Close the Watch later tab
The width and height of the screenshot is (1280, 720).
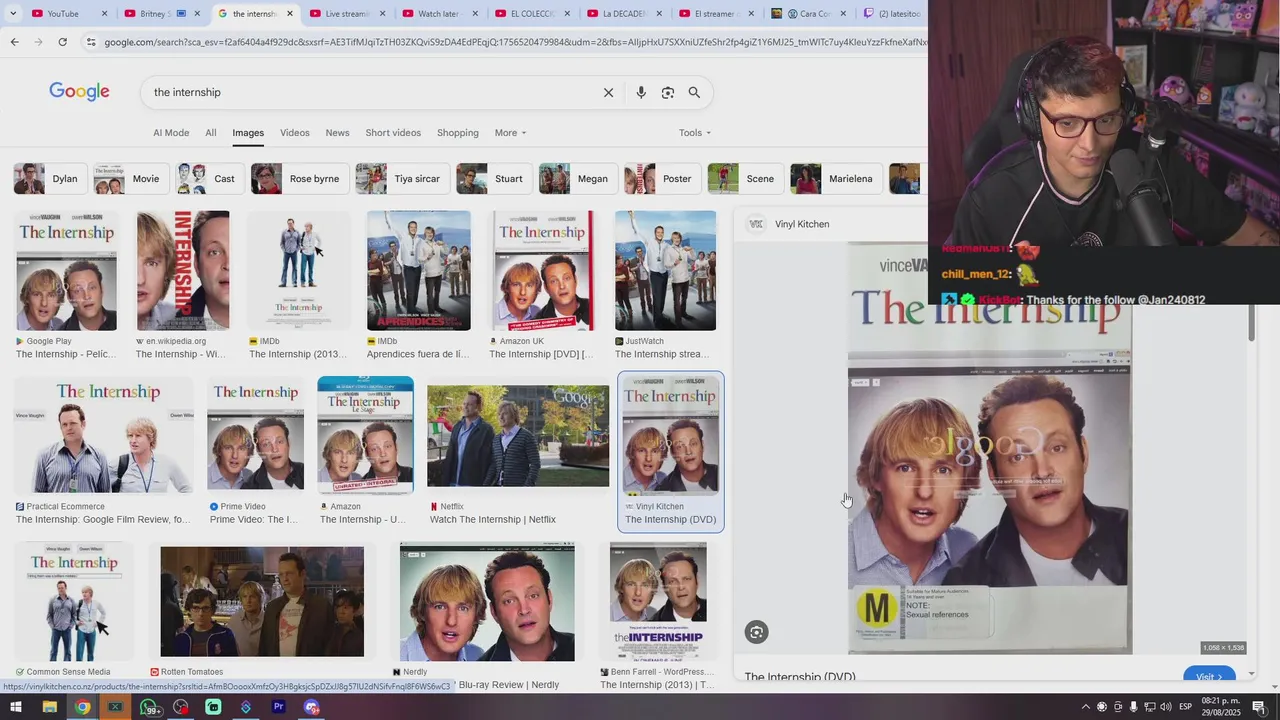pos(476,14)
